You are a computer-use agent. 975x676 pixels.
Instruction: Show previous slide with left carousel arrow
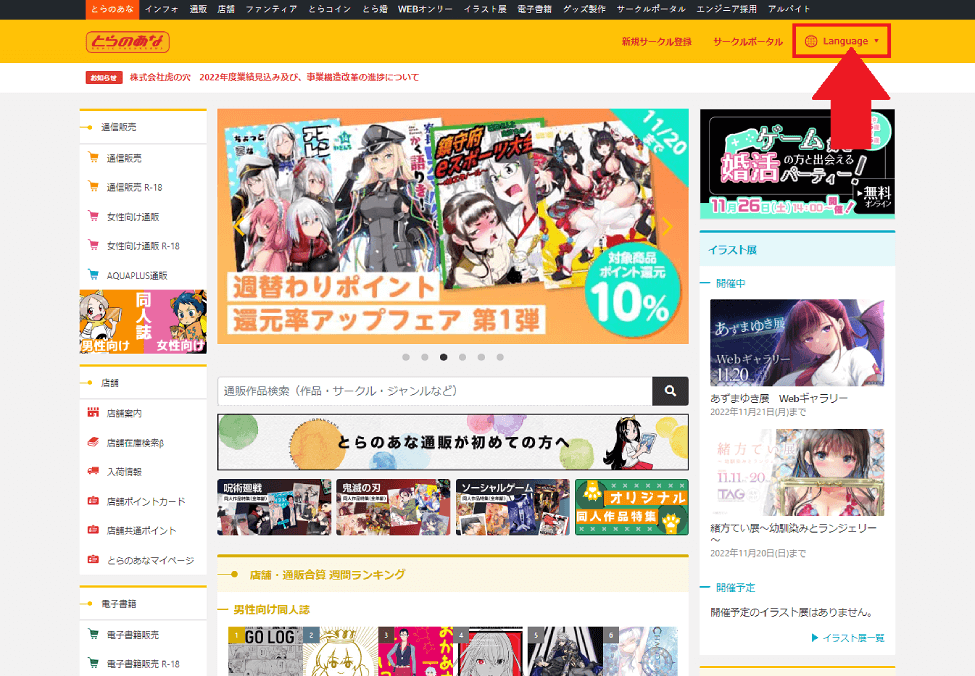(x=239, y=226)
